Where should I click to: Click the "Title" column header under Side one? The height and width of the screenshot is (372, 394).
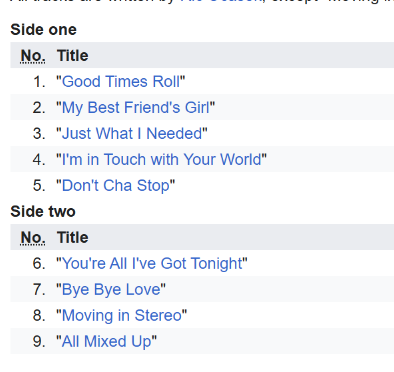73,55
